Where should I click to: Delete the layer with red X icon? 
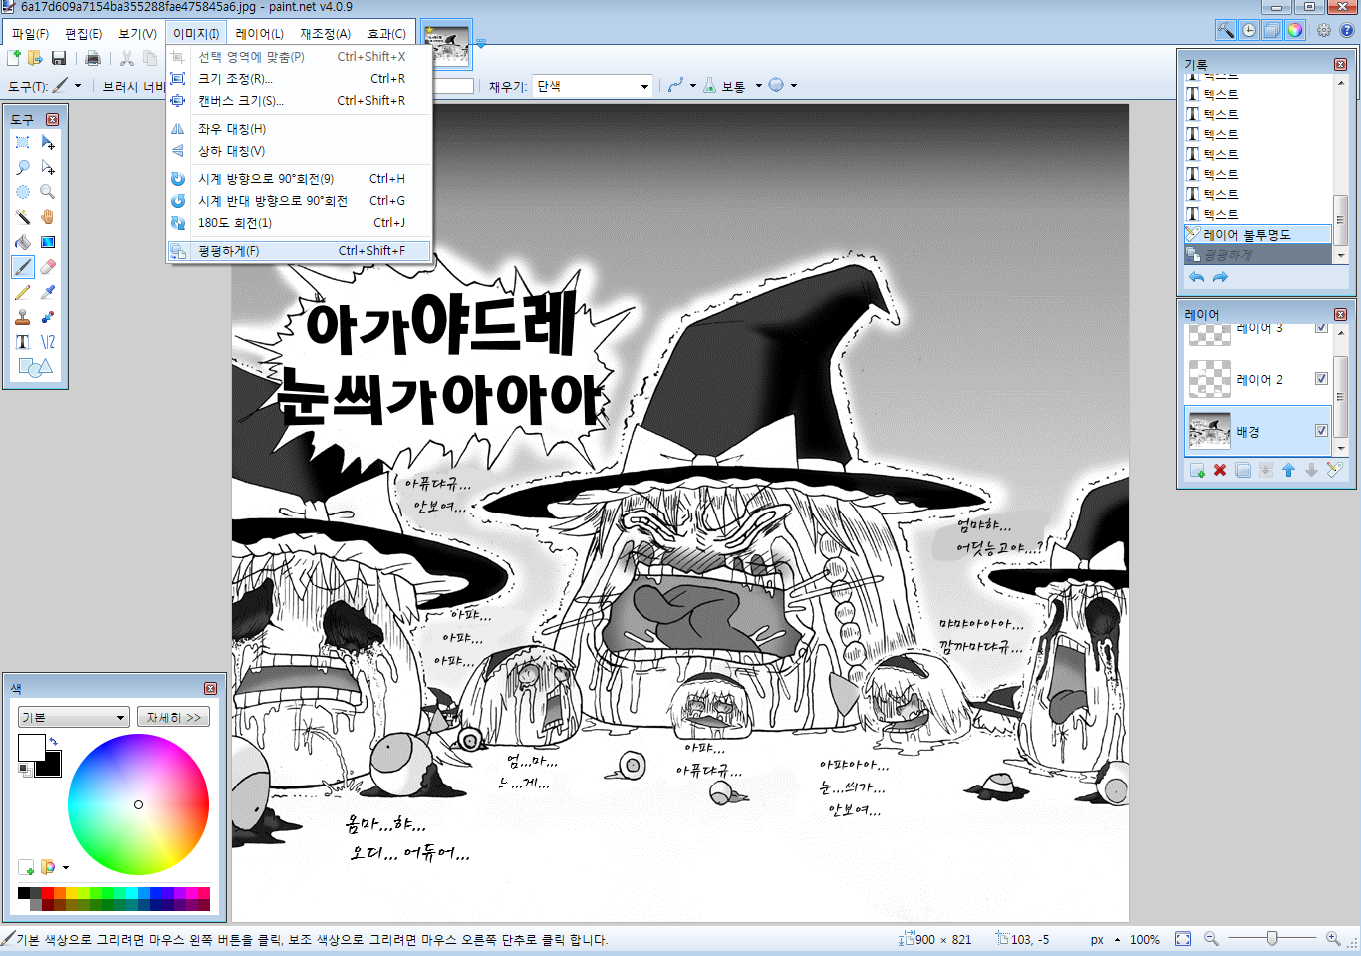pyautogui.click(x=1220, y=470)
